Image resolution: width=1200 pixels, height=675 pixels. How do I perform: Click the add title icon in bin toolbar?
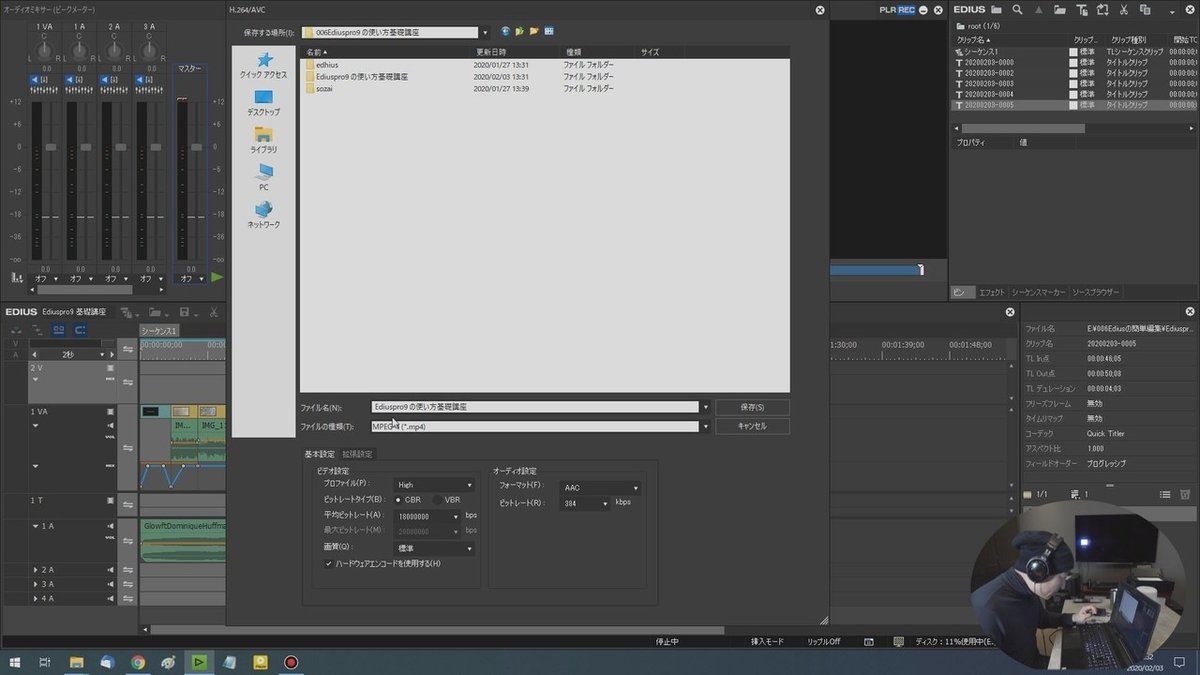[1082, 10]
